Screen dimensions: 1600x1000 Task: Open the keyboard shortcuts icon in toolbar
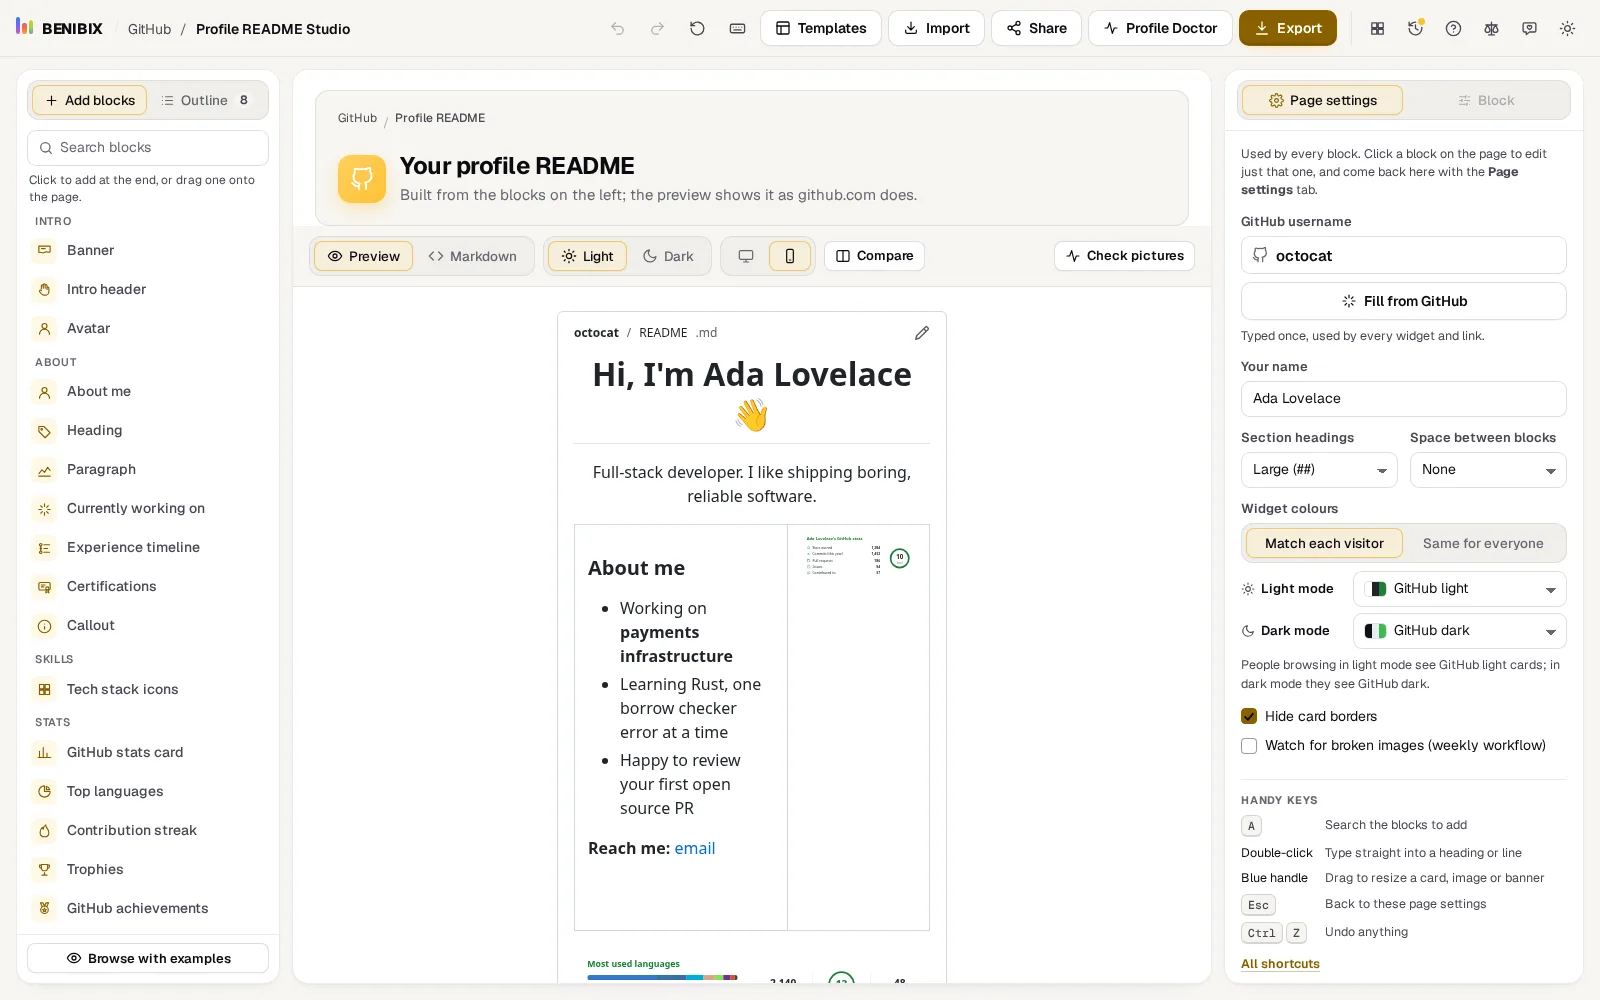[737, 28]
